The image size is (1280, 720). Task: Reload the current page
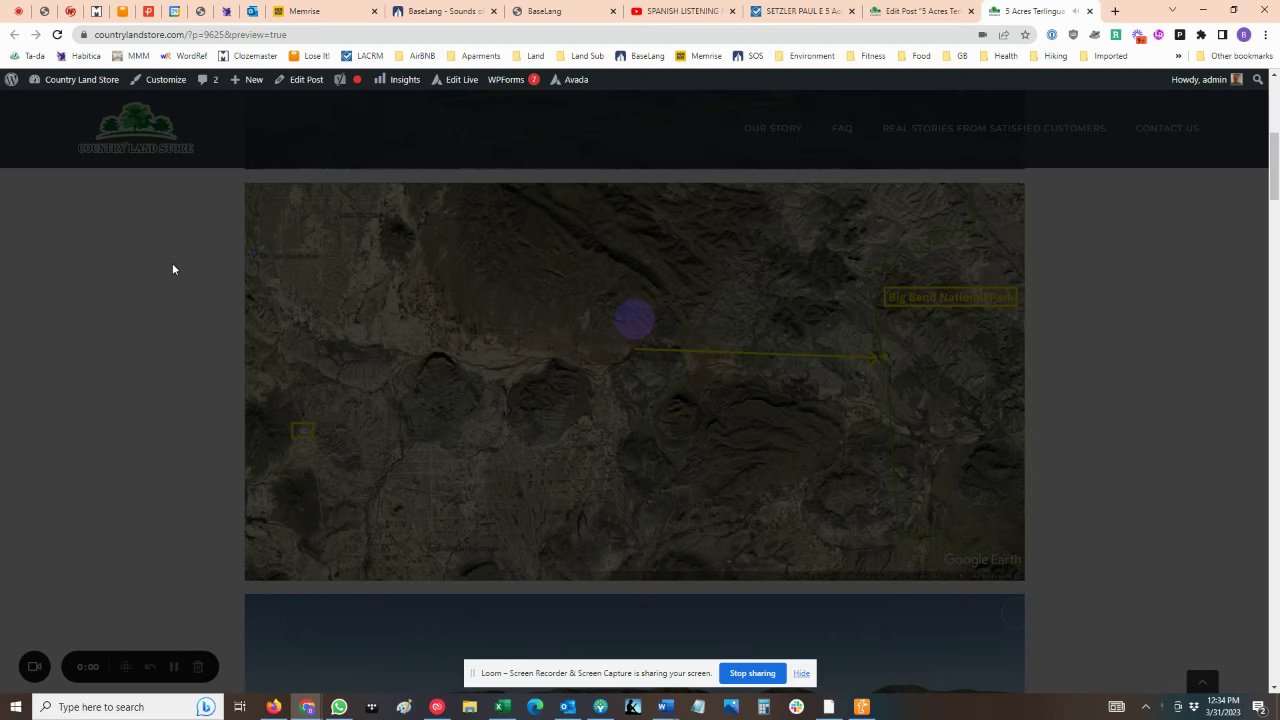pyautogui.click(x=57, y=35)
